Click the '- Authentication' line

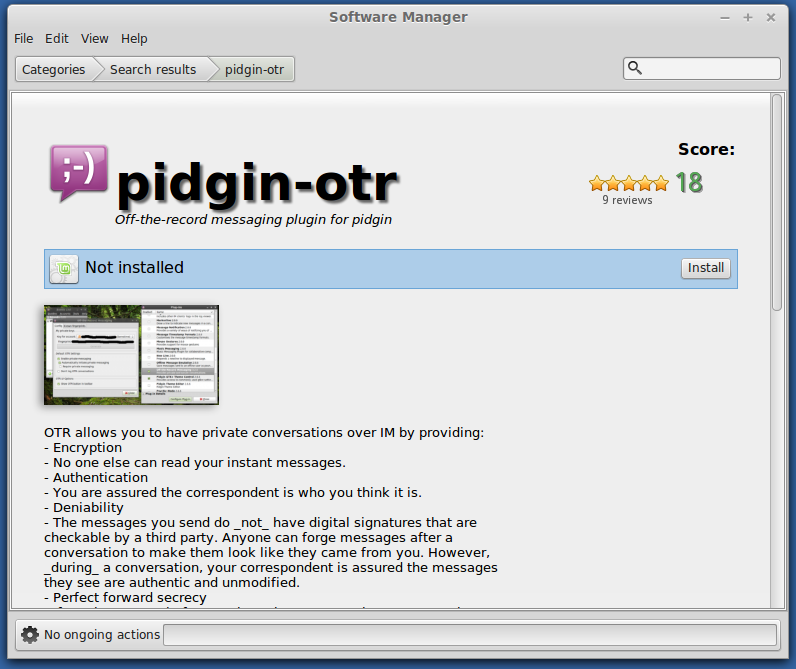pyautogui.click(x=96, y=478)
